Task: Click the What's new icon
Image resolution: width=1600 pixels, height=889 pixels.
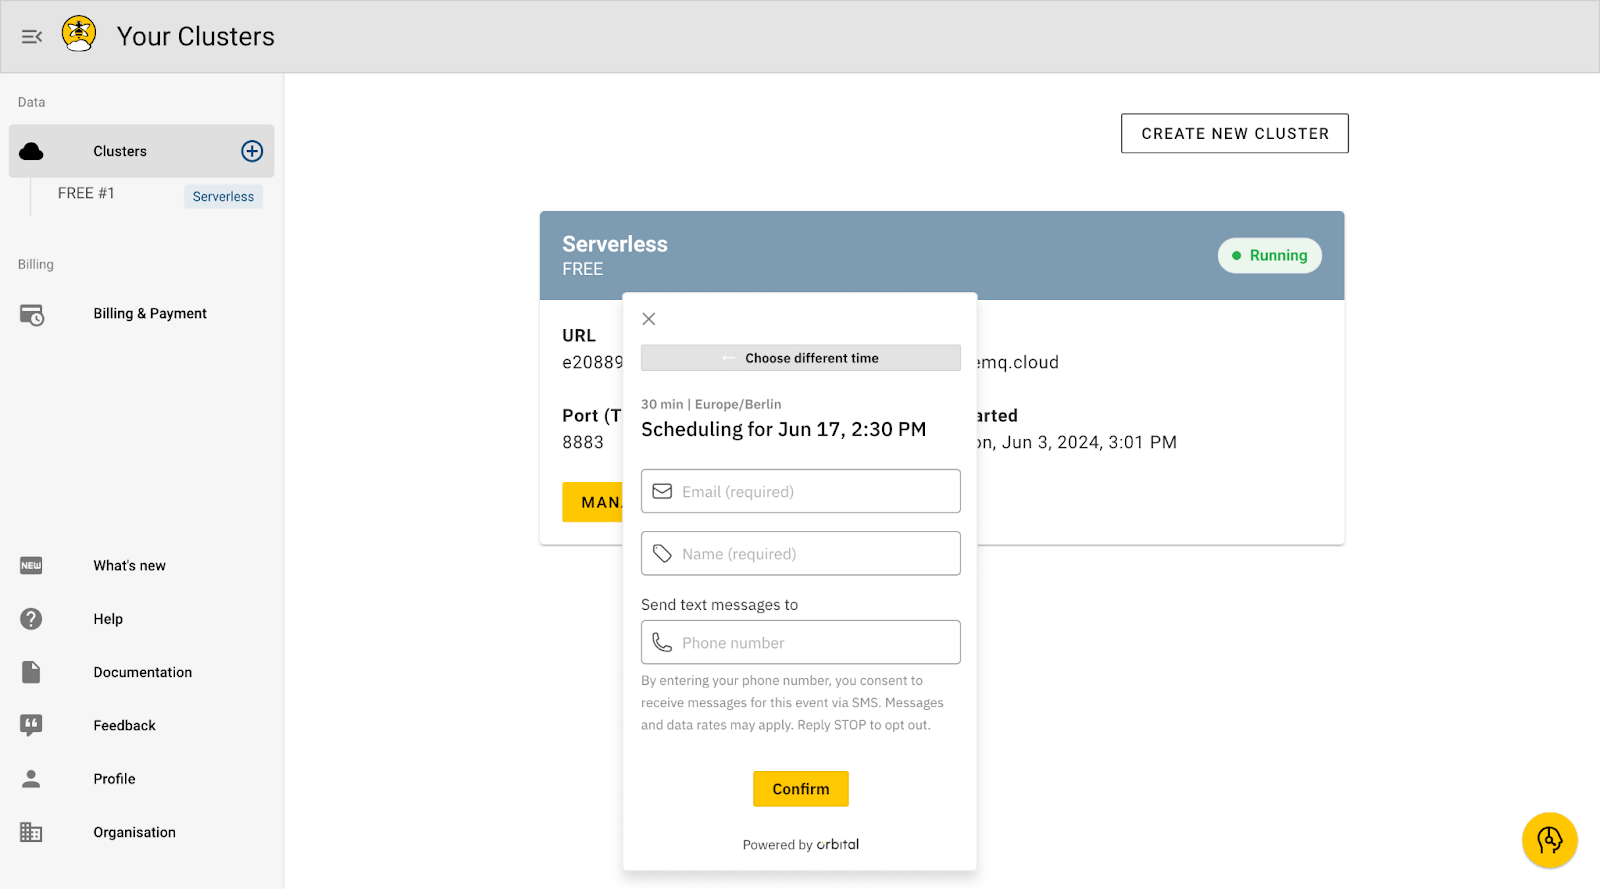Action: pyautogui.click(x=31, y=566)
